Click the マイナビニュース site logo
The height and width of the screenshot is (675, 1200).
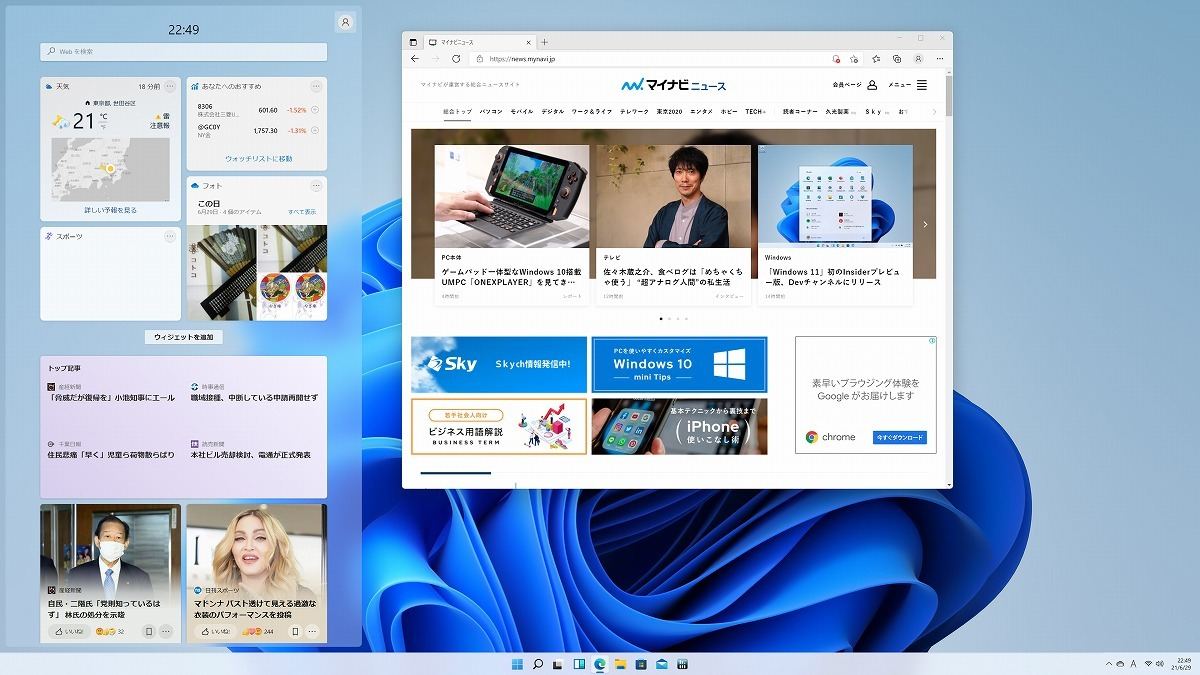[x=673, y=85]
